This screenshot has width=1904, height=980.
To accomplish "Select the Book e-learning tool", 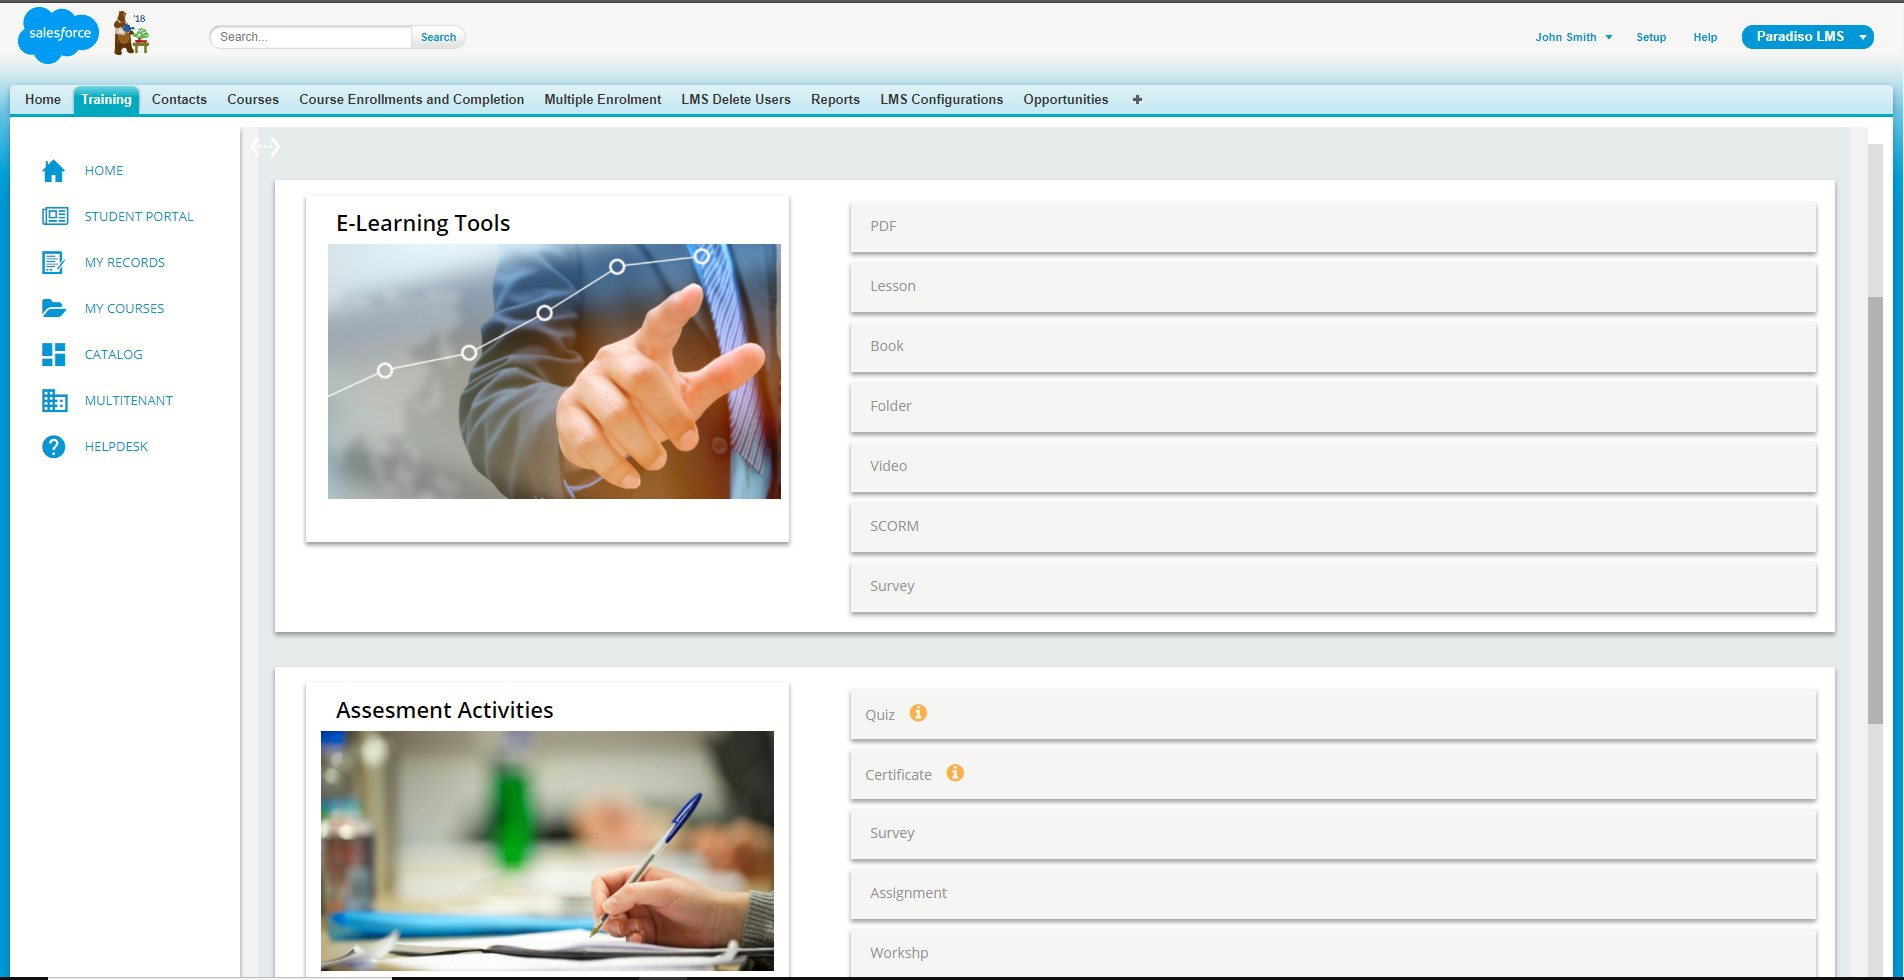I will [1333, 347].
